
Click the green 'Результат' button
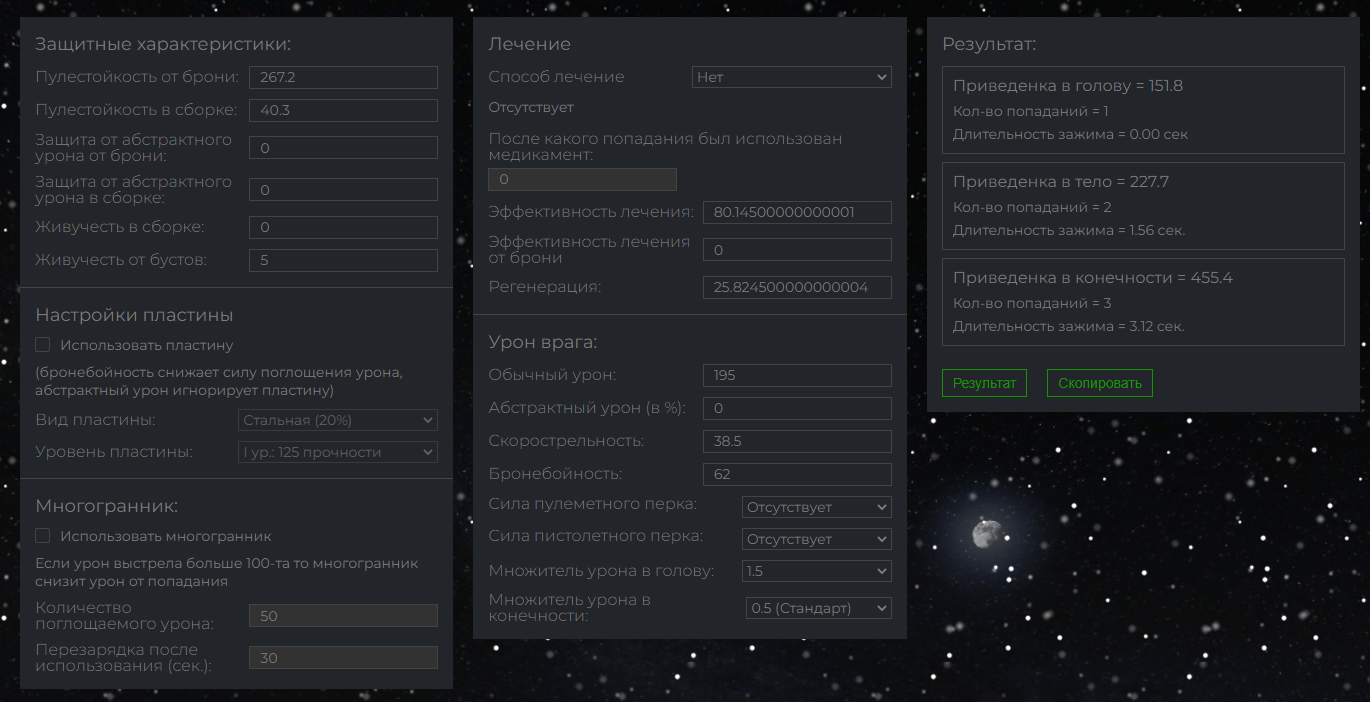pyautogui.click(x=984, y=383)
